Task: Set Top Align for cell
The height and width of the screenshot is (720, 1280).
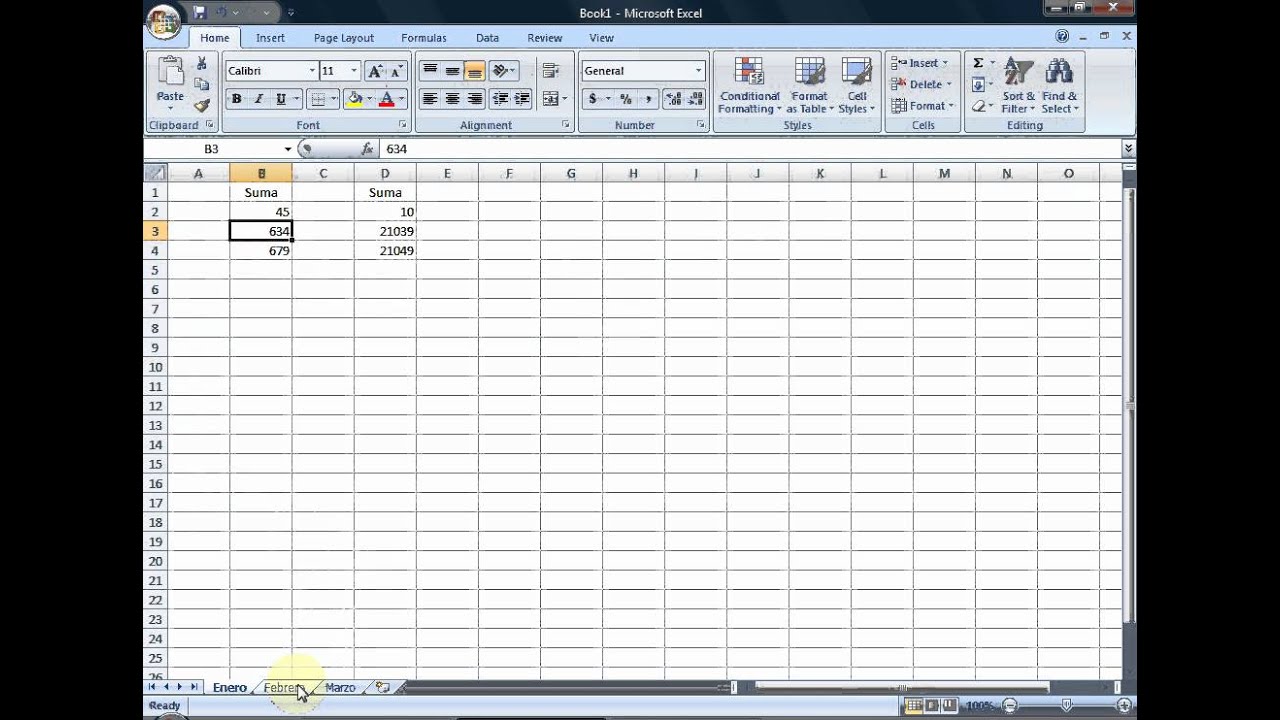Action: point(430,71)
